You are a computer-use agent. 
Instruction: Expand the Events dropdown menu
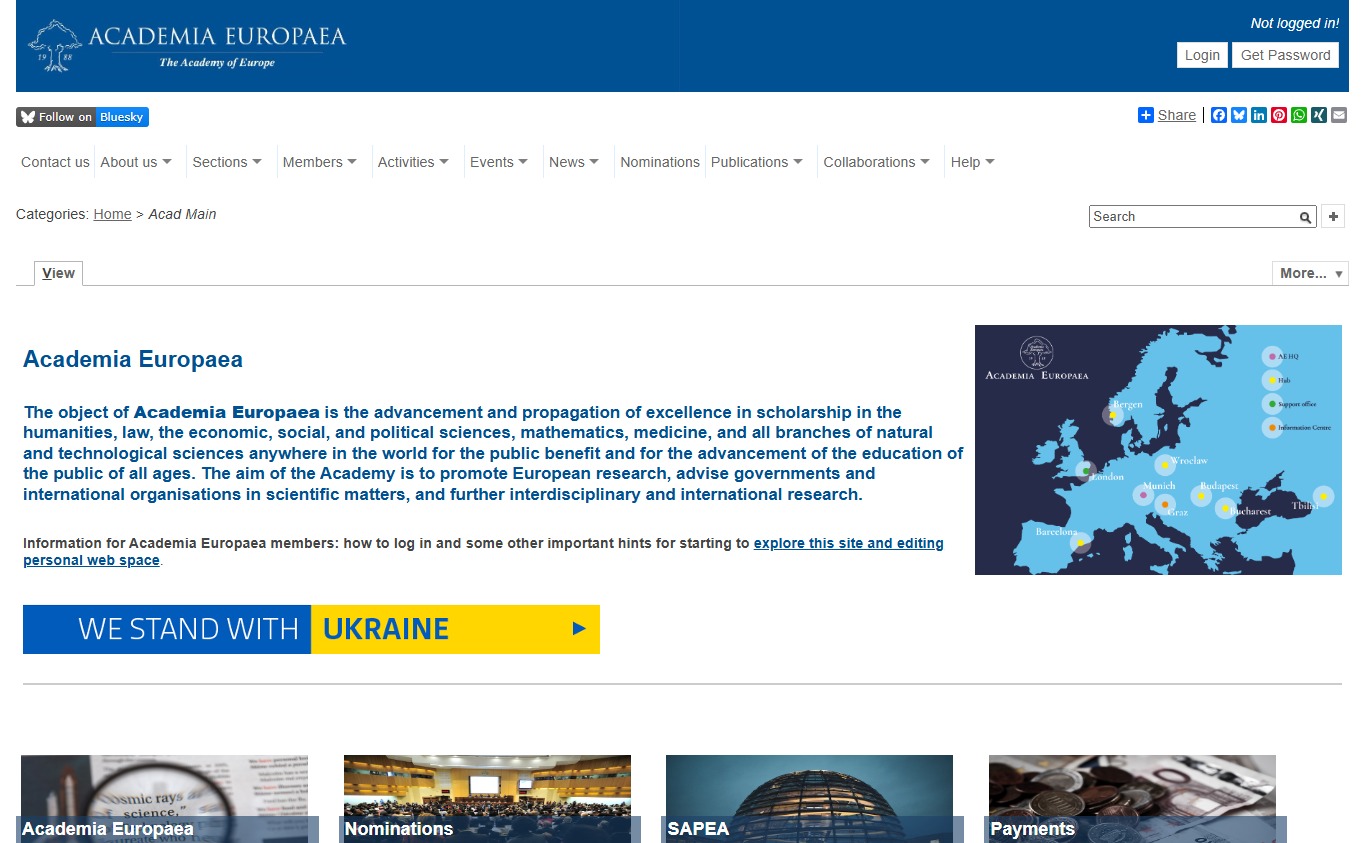pyautogui.click(x=499, y=162)
